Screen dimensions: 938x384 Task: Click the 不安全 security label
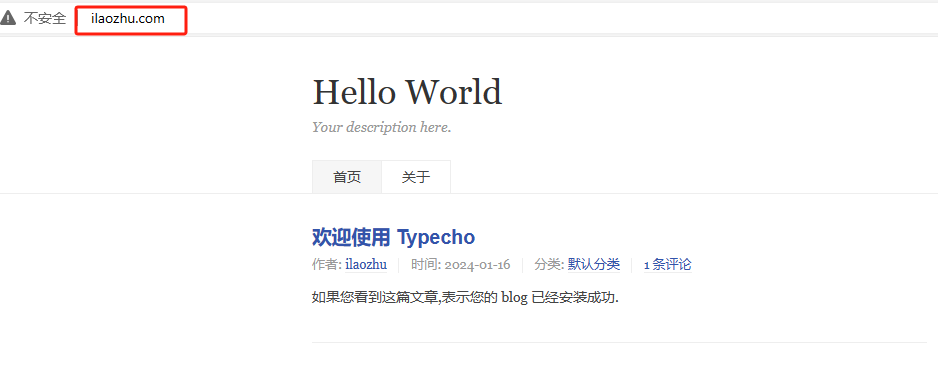tap(45, 19)
